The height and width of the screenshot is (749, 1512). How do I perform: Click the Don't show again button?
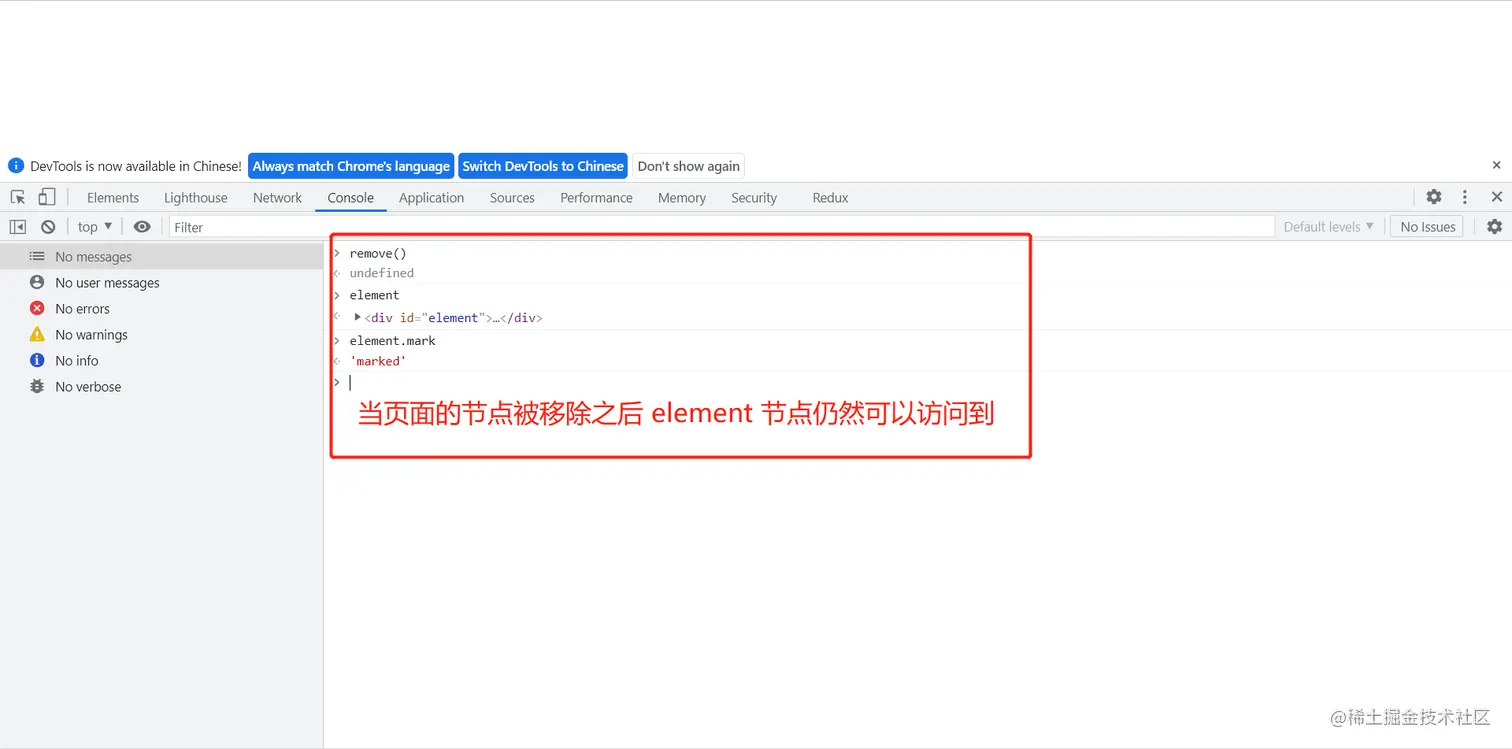[689, 166]
